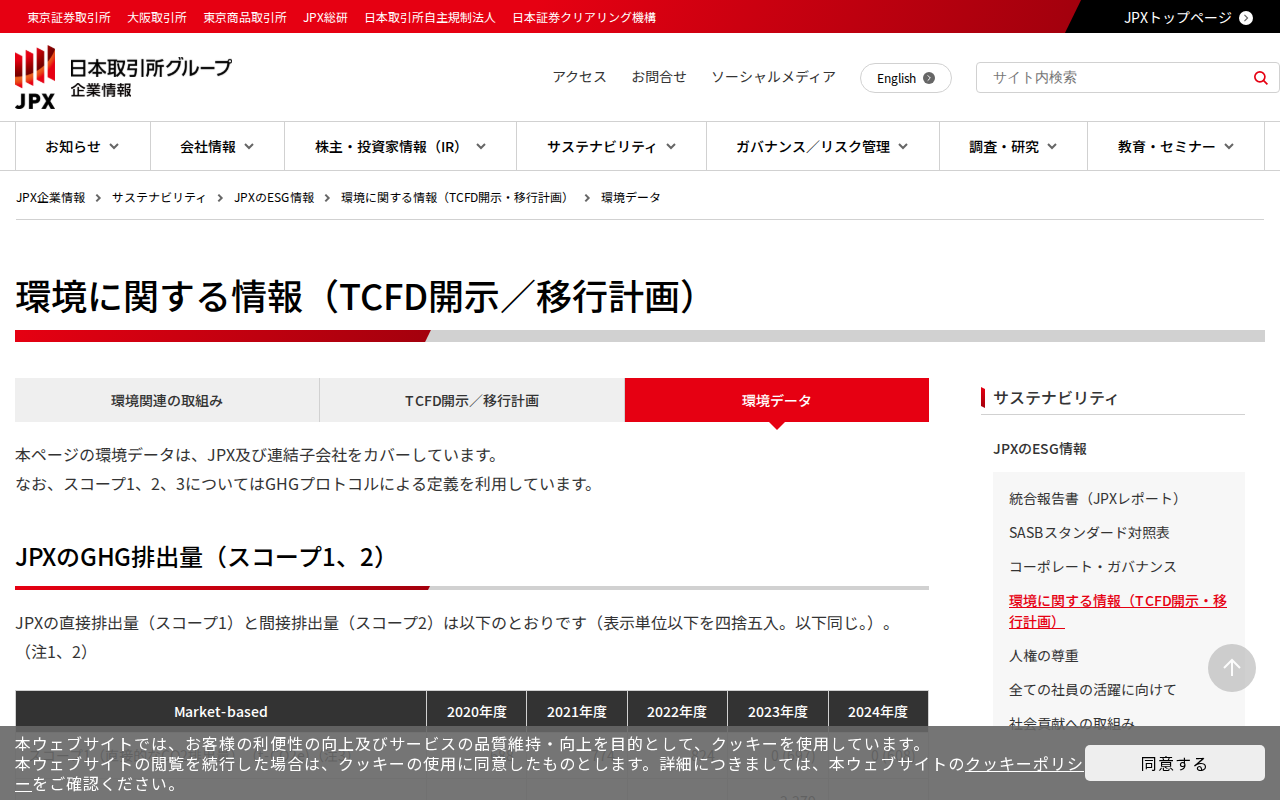
Task: Open 大阪取引所 in the top bar
Action: click(x=157, y=17)
